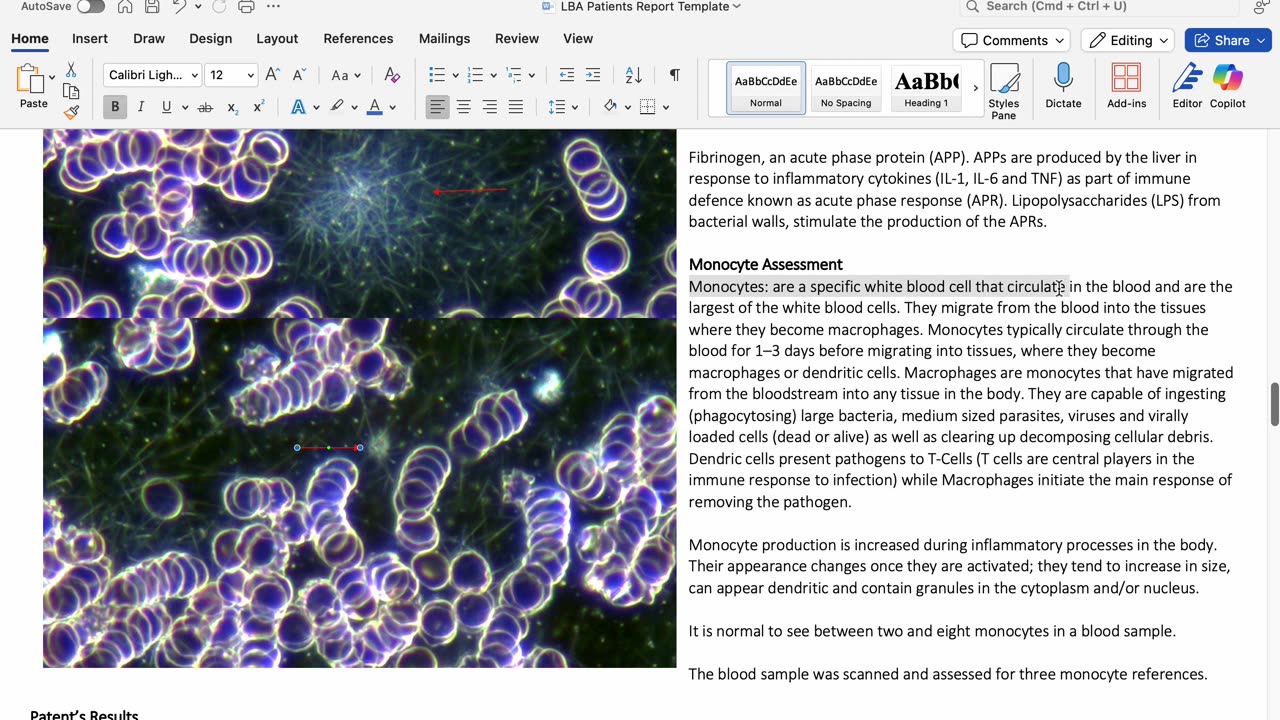Open the more quick-access options ellipsis
Screen dimensions: 1280x720
point(273,7)
